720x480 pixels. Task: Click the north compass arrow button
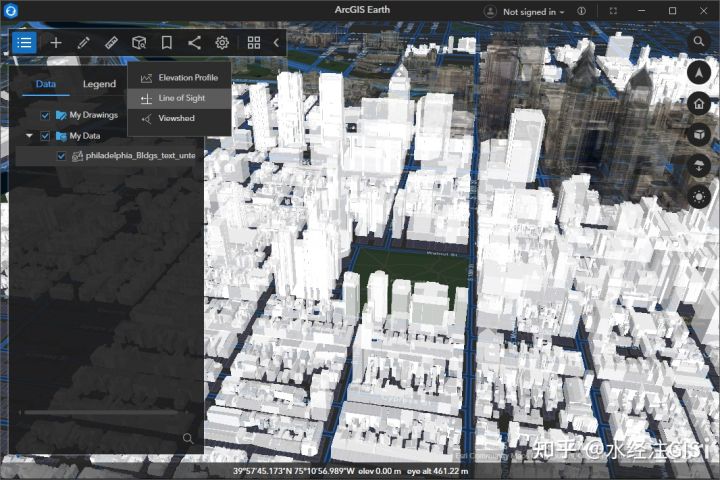pyautogui.click(x=699, y=73)
